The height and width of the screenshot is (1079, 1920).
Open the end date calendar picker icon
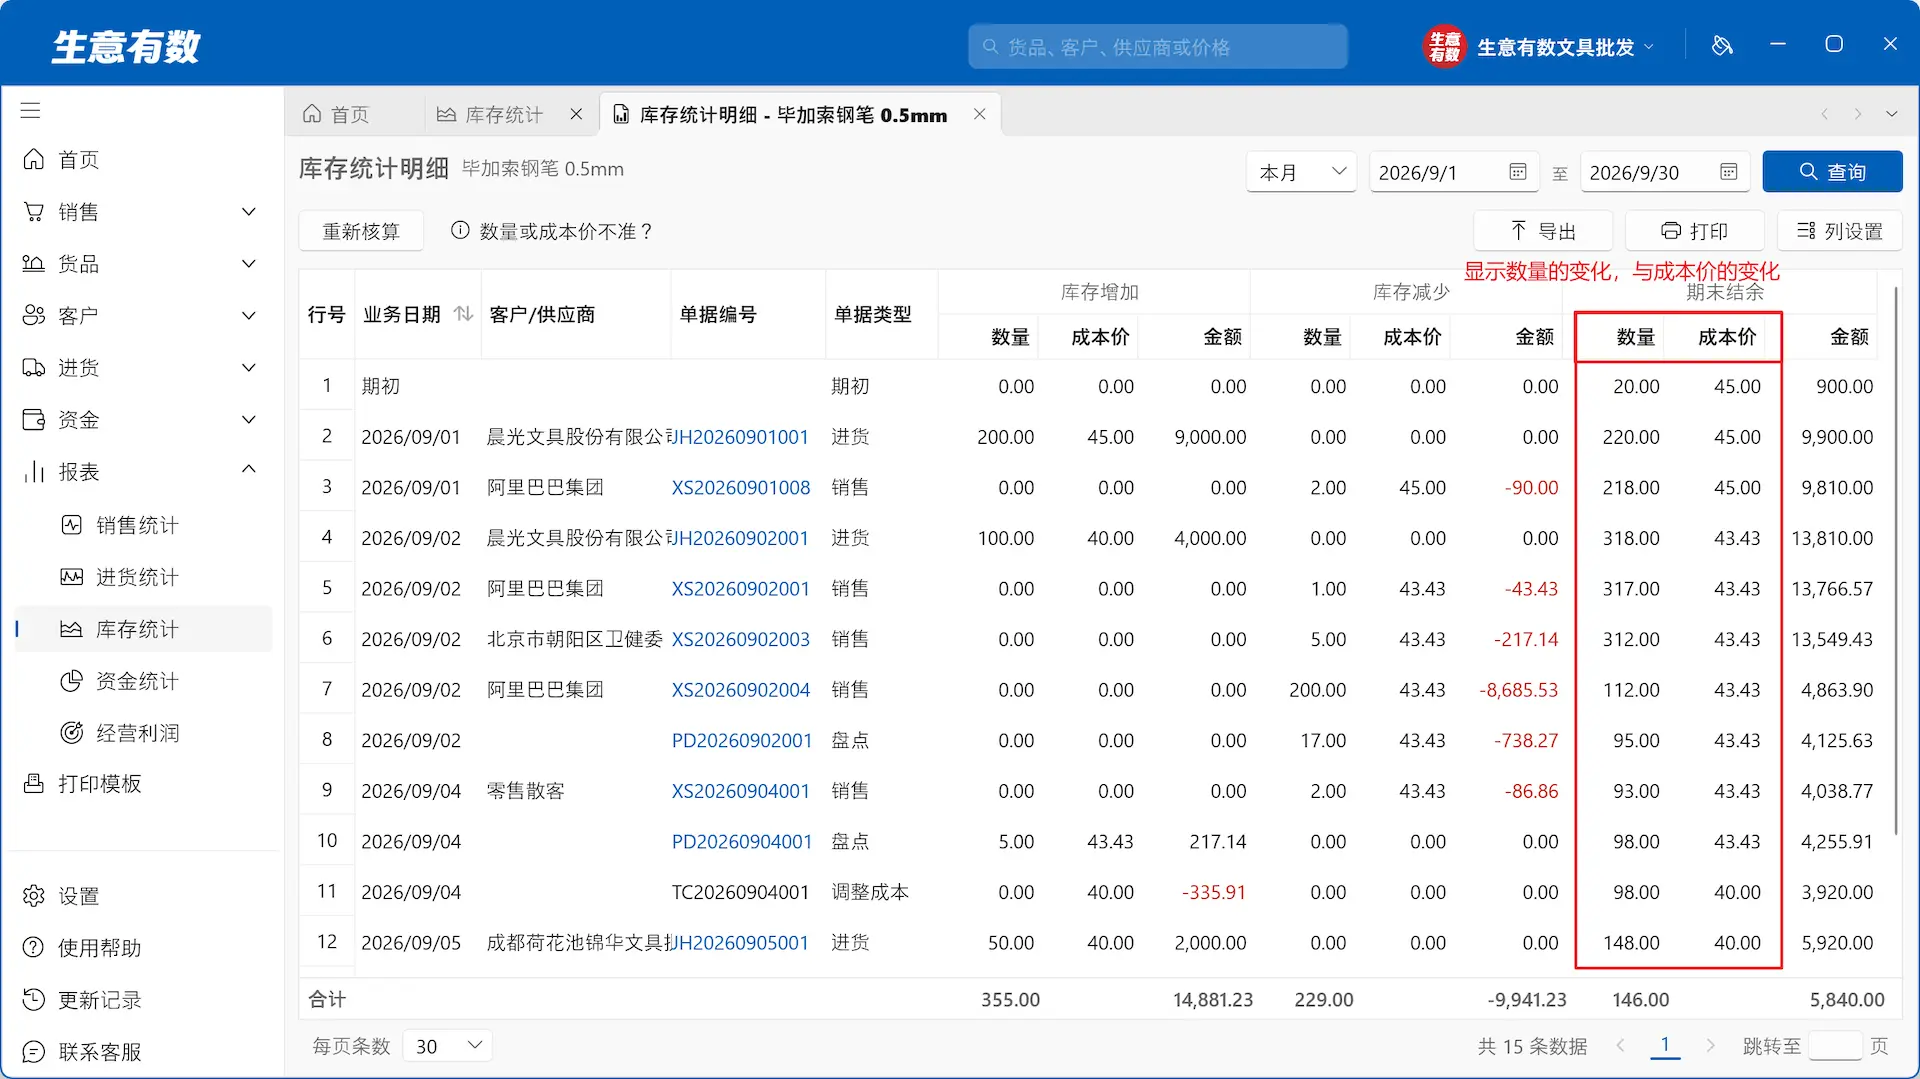[x=1729, y=172]
